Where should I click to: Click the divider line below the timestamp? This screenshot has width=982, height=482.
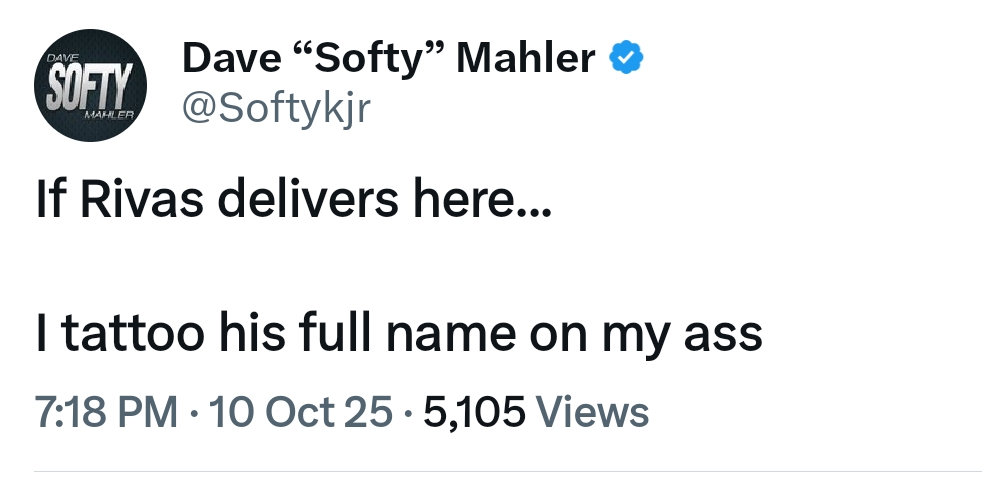[x=508, y=472]
